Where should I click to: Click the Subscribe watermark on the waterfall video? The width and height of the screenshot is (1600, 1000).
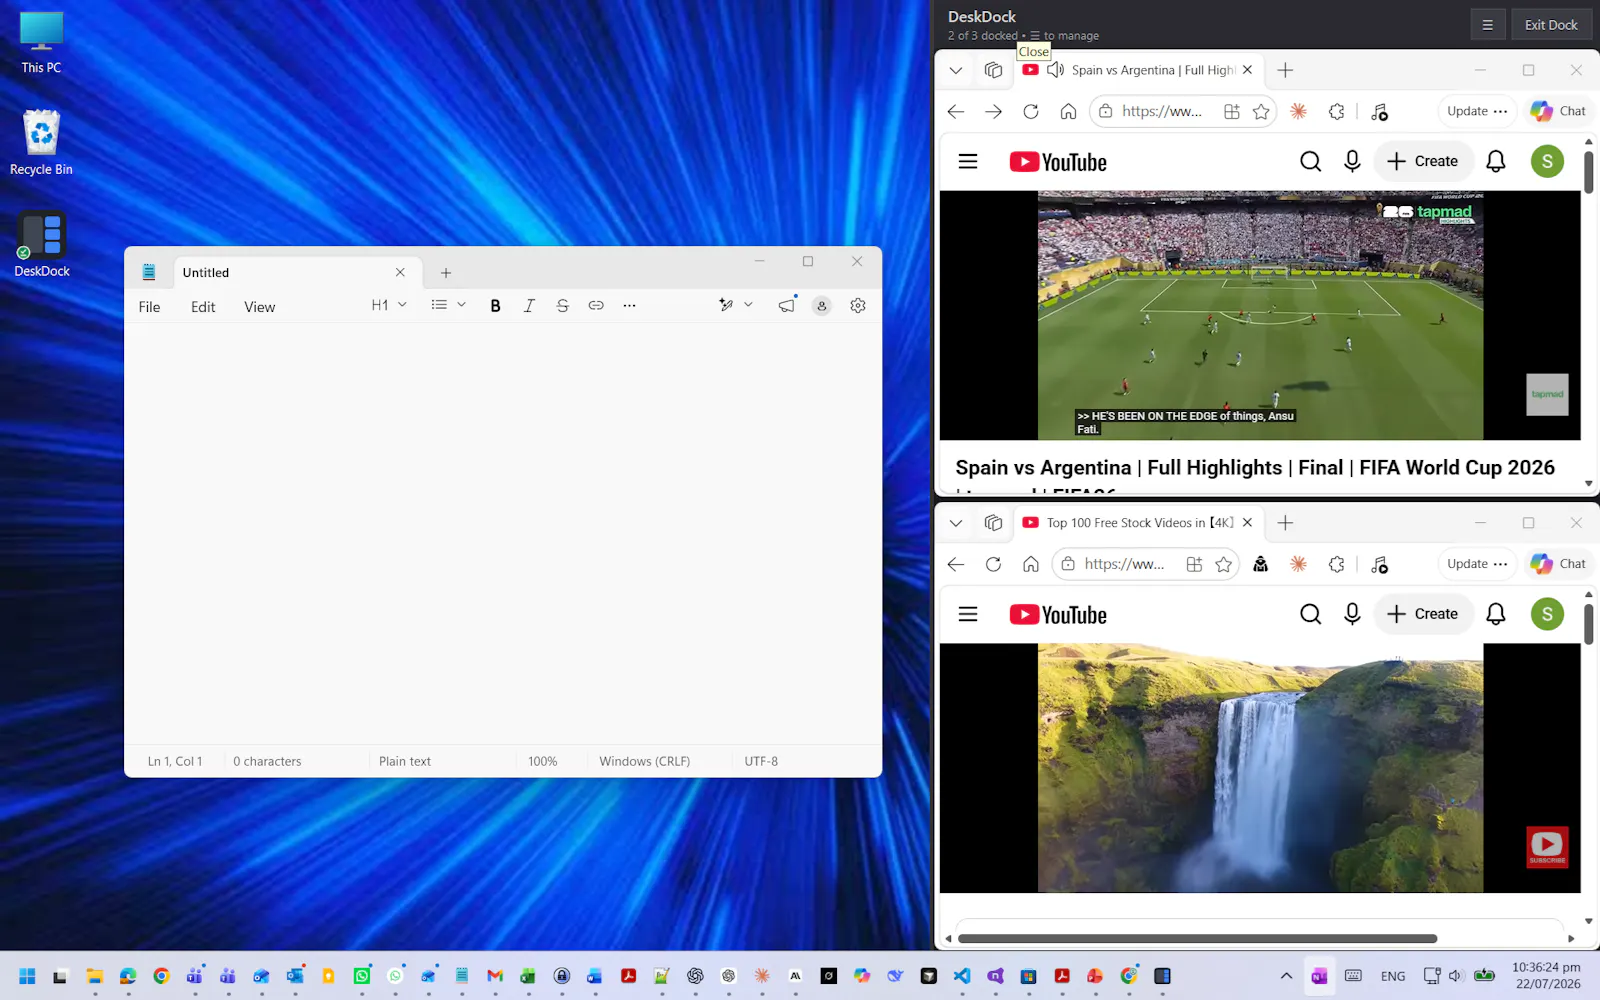1547,846
